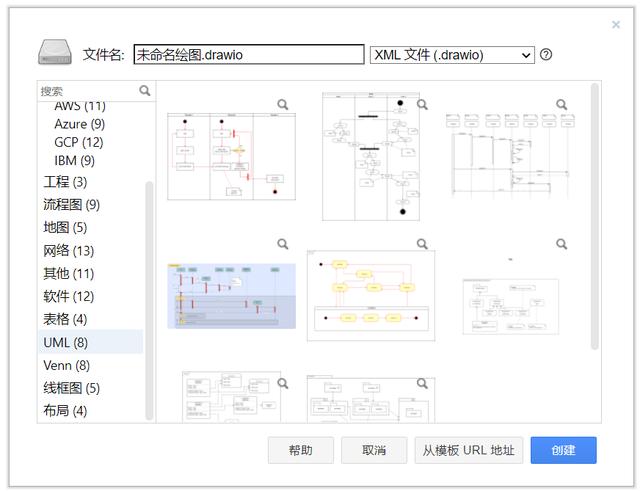Open the 网络 (13) category
The height and width of the screenshot is (491, 640).
[x=68, y=250]
